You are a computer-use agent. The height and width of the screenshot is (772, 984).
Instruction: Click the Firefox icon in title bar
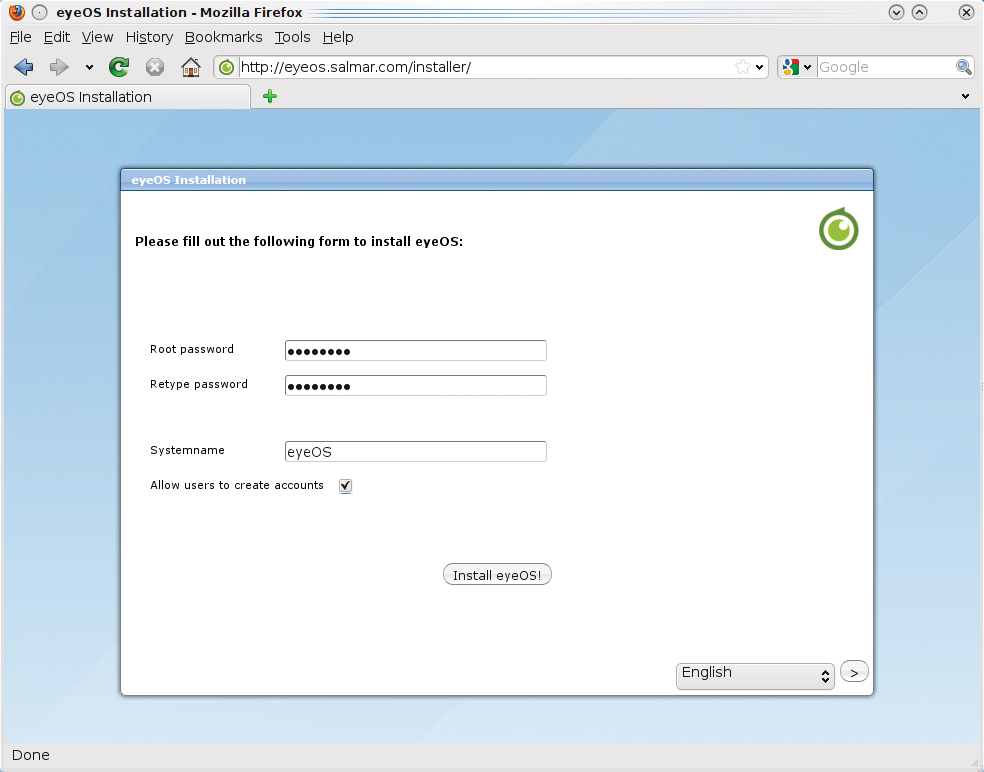tap(17, 12)
